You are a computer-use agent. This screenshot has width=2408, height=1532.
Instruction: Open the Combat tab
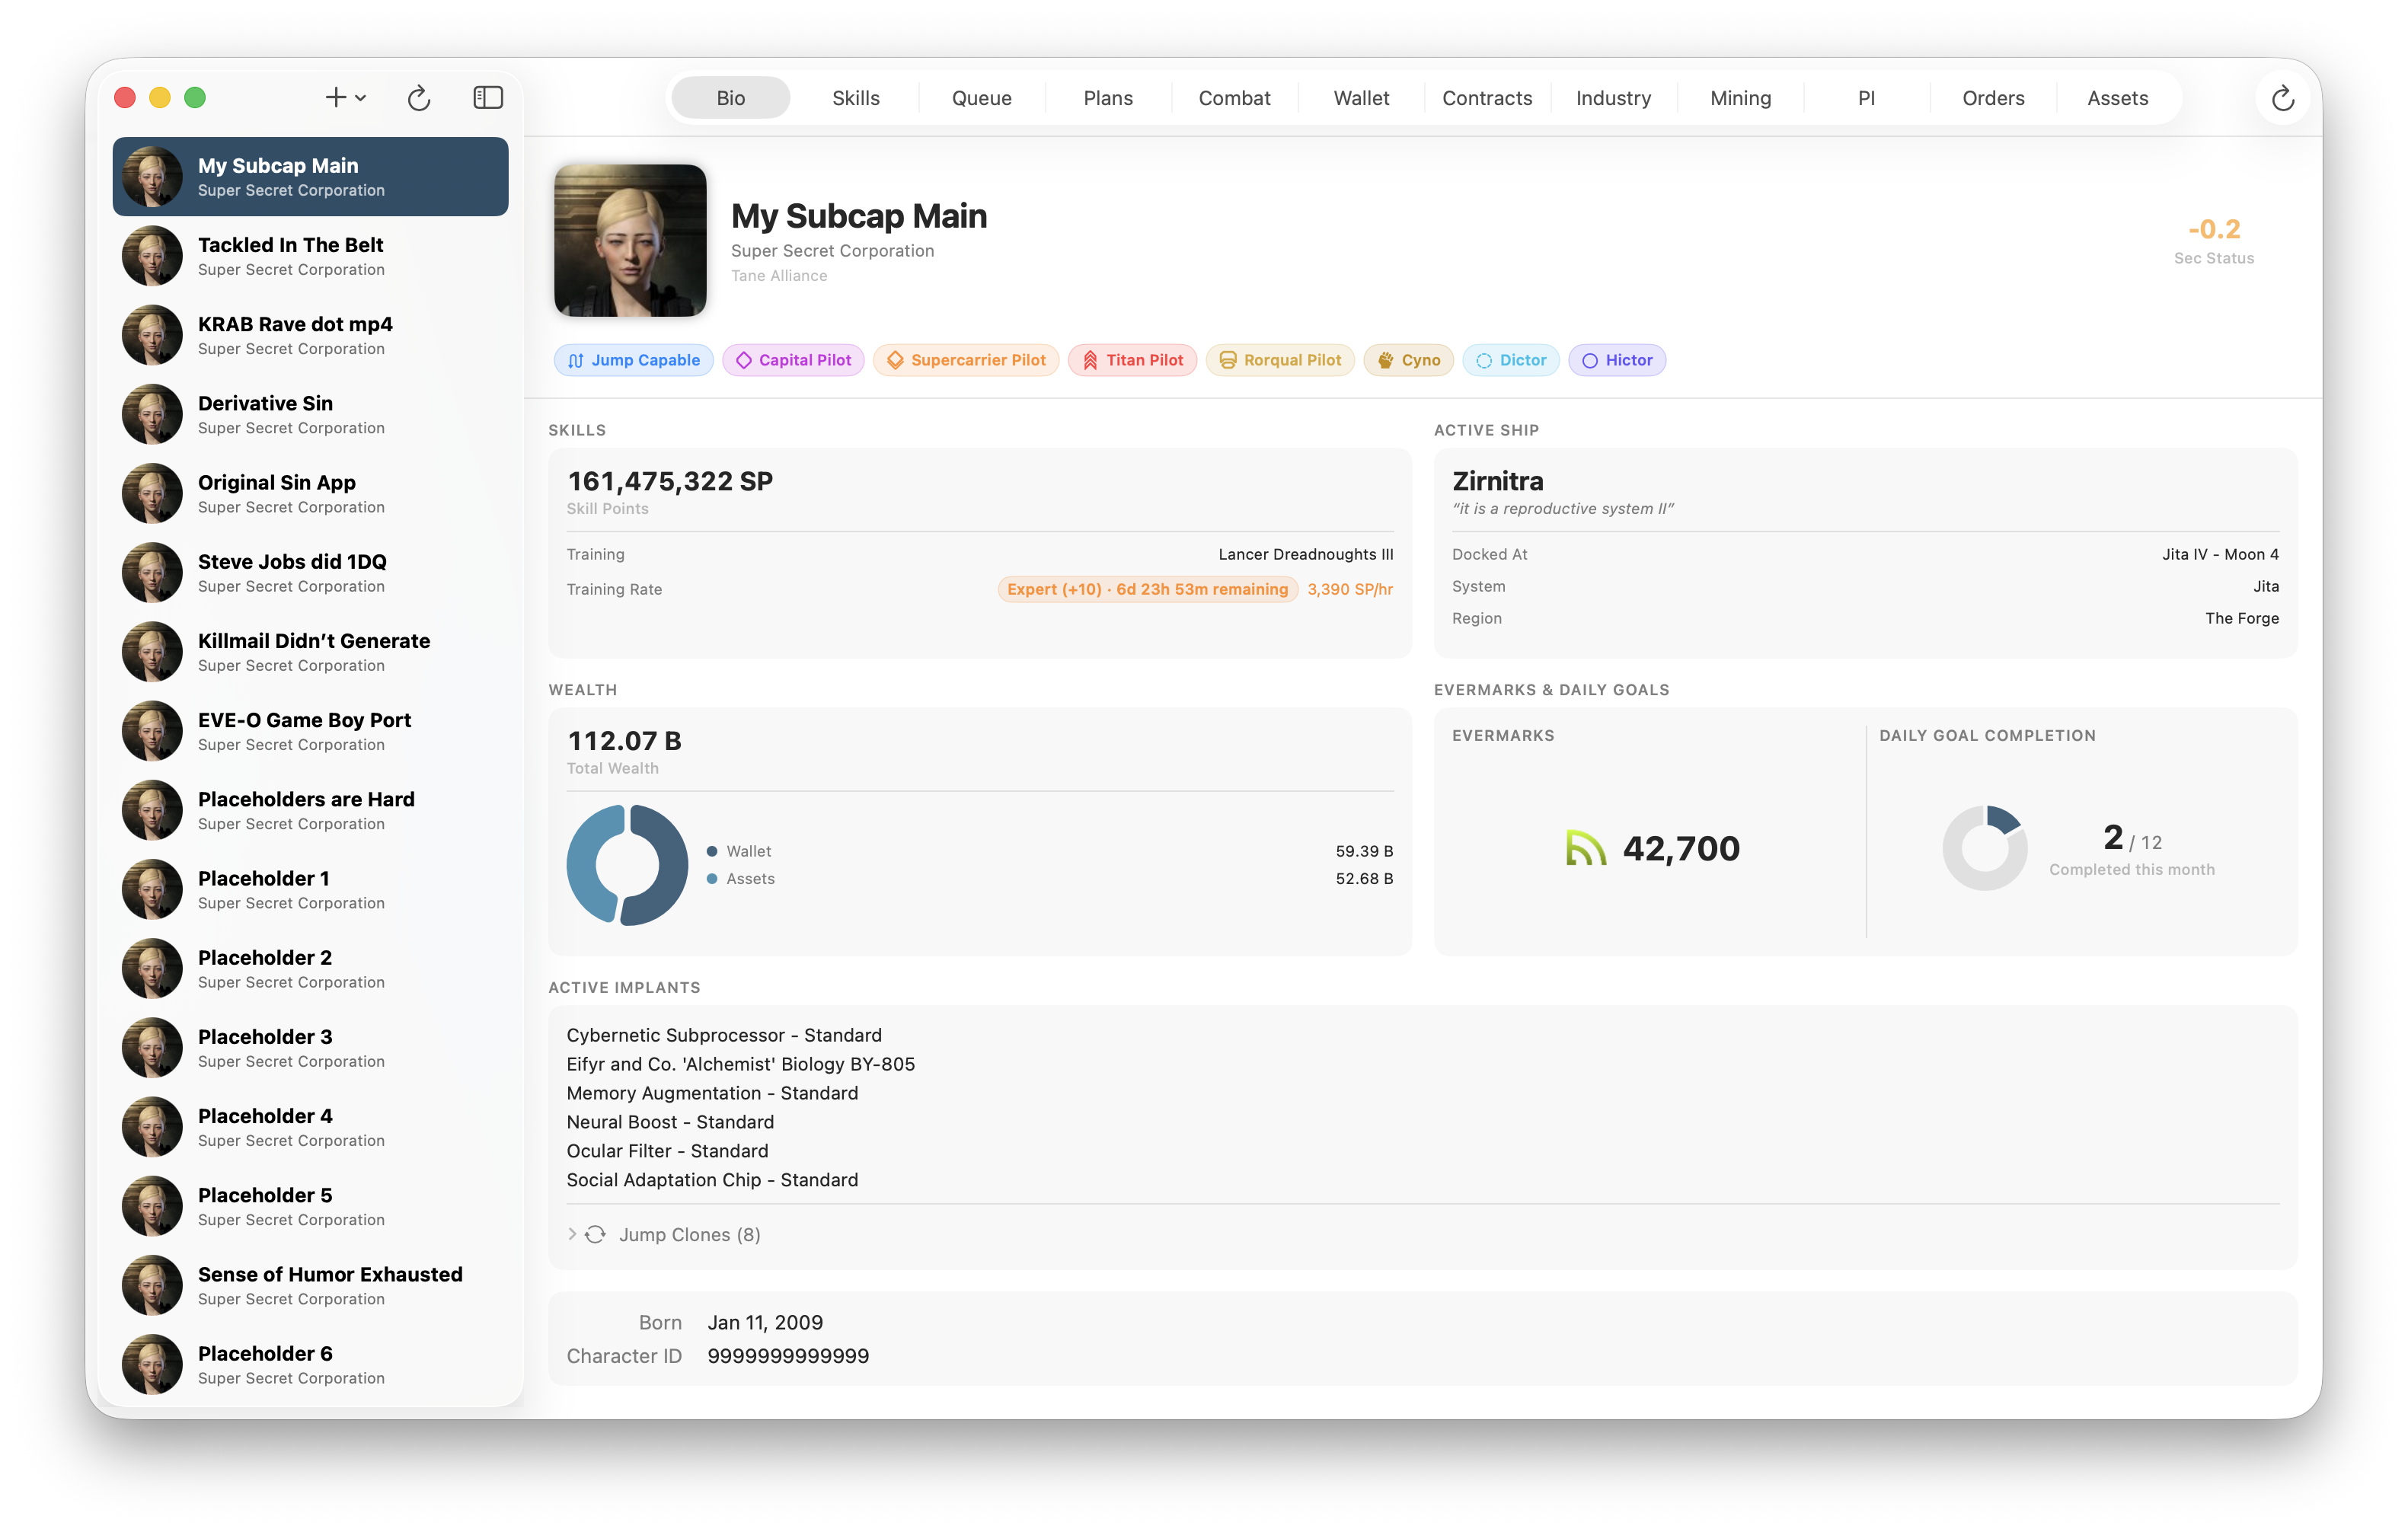pos(1234,98)
